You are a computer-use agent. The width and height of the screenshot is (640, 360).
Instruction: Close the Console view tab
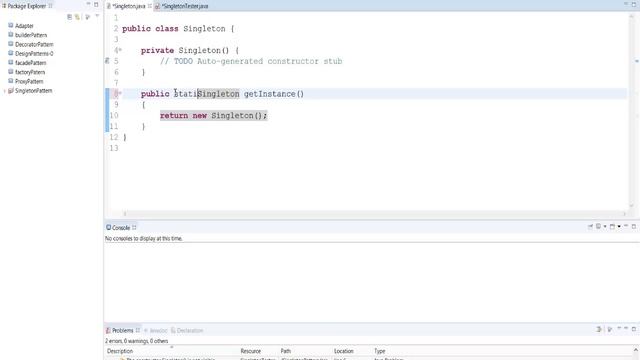[134, 227]
